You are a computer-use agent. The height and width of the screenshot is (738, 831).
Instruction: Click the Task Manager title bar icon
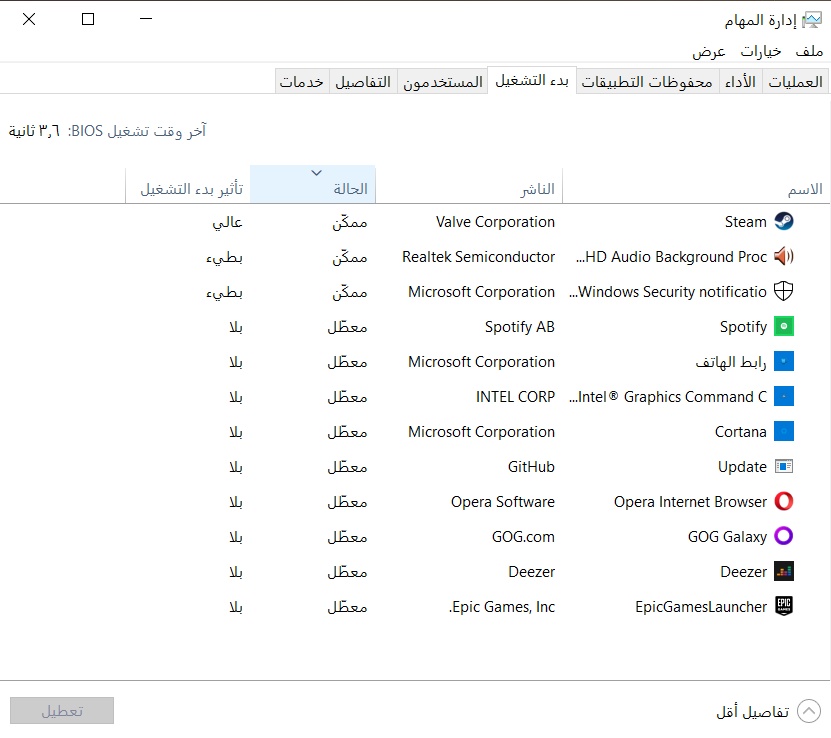[811, 20]
